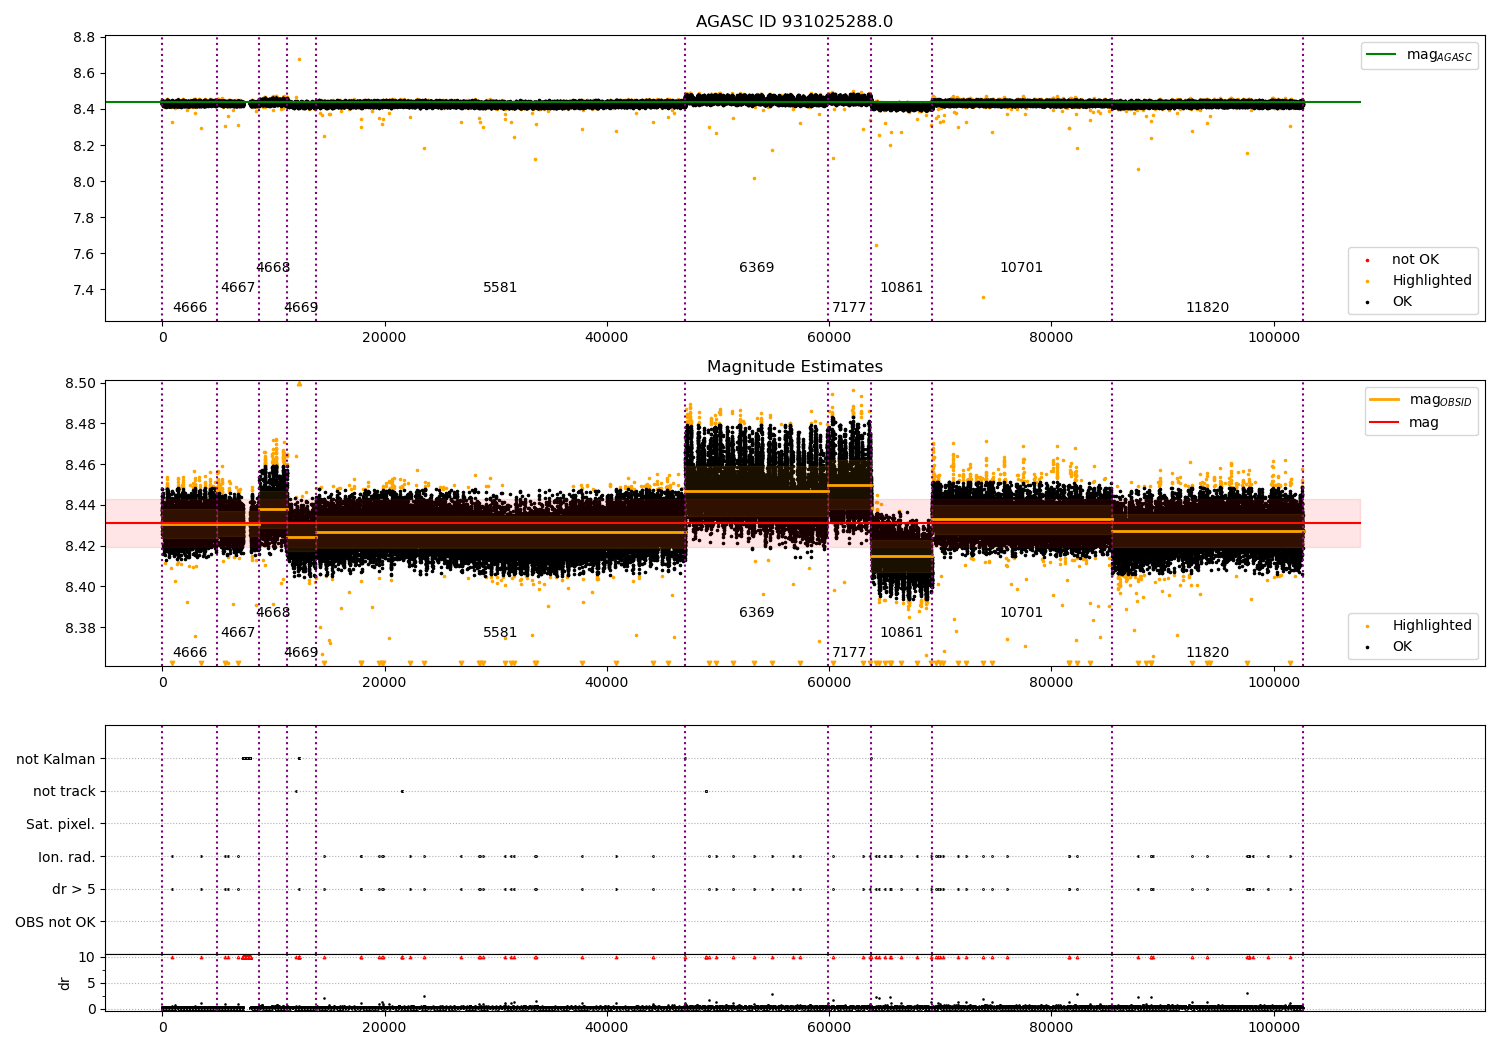
Task: Click the 7.4 y-axis tick label
Action: [85, 291]
